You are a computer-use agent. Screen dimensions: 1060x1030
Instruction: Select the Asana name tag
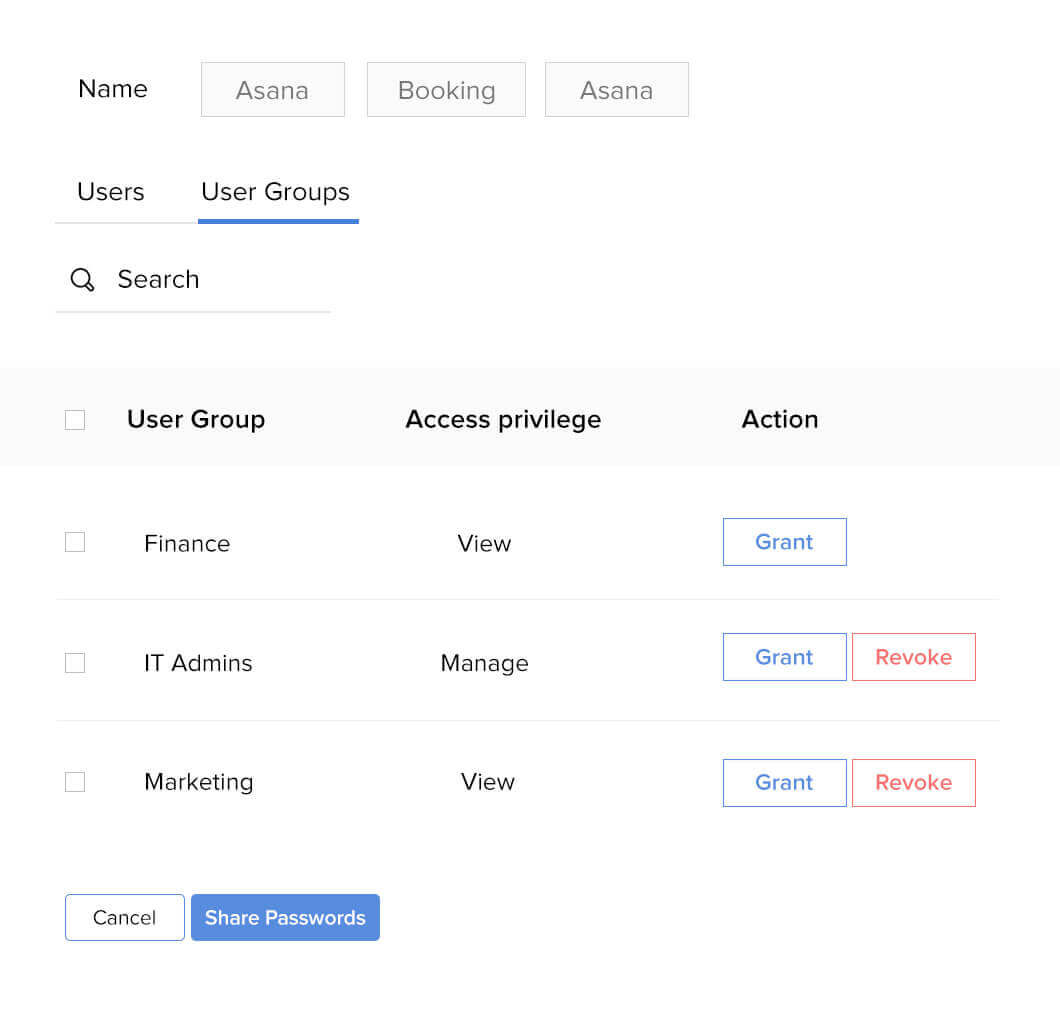pyautogui.click(x=272, y=89)
